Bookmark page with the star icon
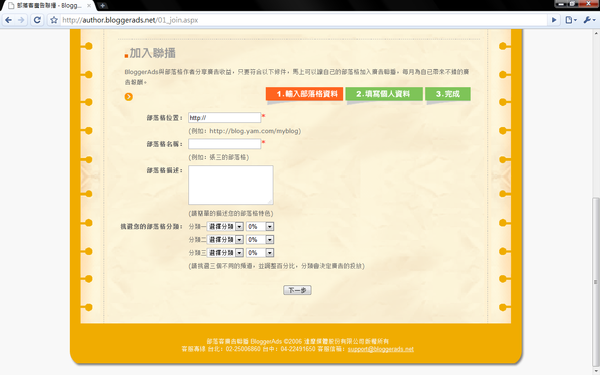The width and height of the screenshot is (600, 375). click(54, 20)
